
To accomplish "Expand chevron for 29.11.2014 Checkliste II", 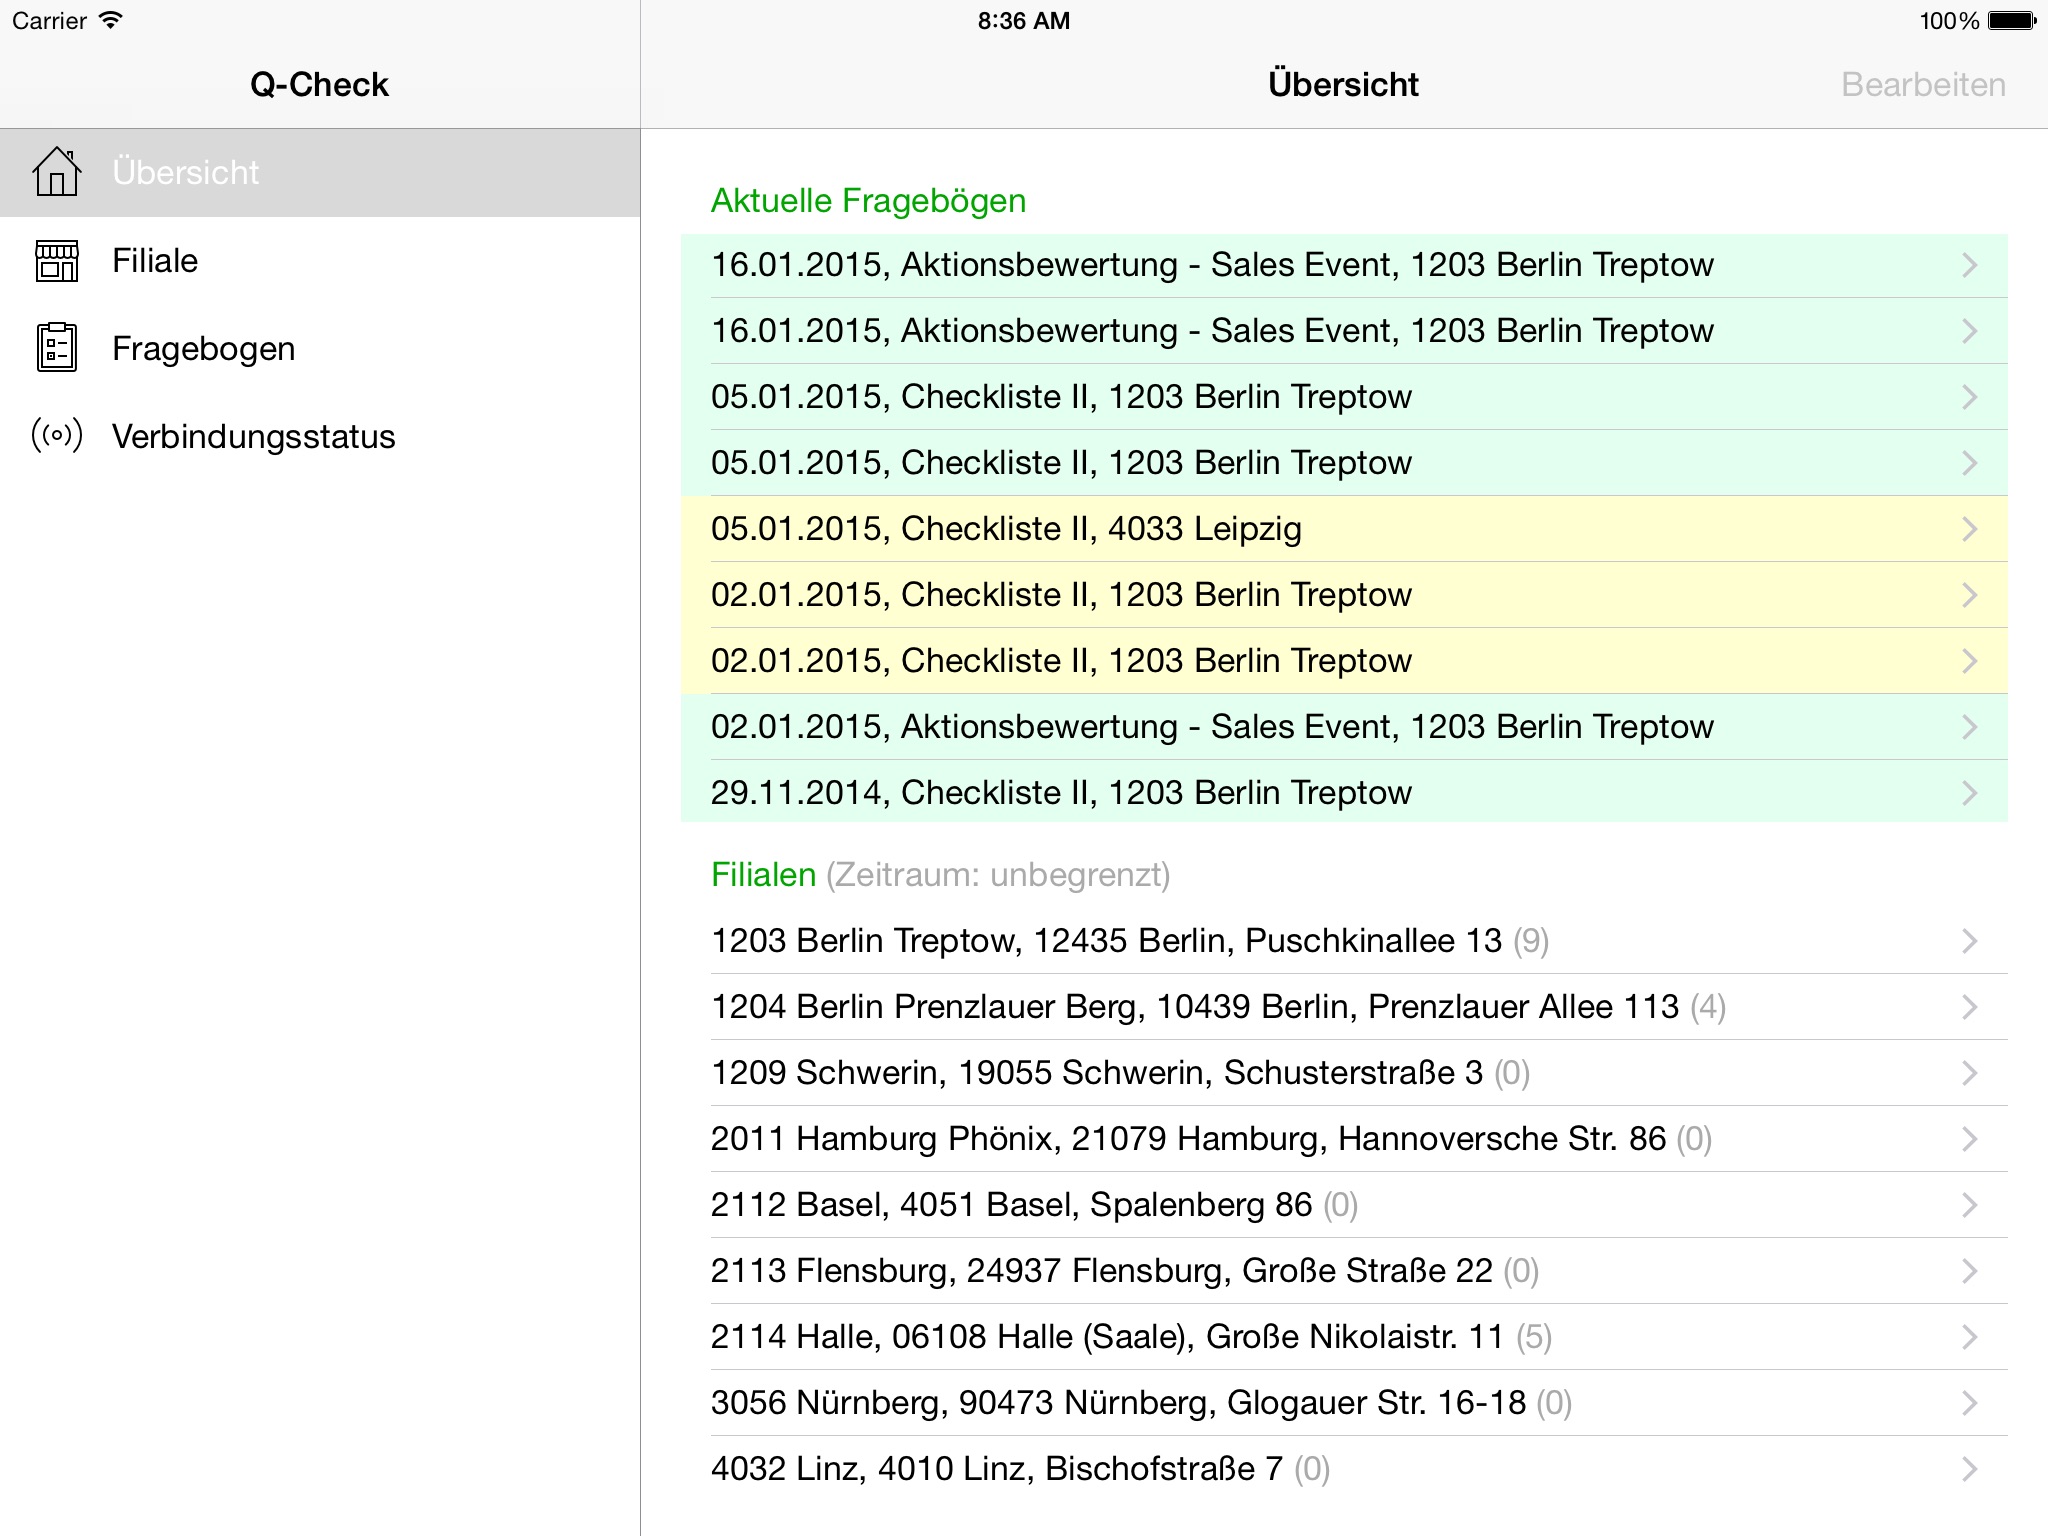I will pos(1969,793).
